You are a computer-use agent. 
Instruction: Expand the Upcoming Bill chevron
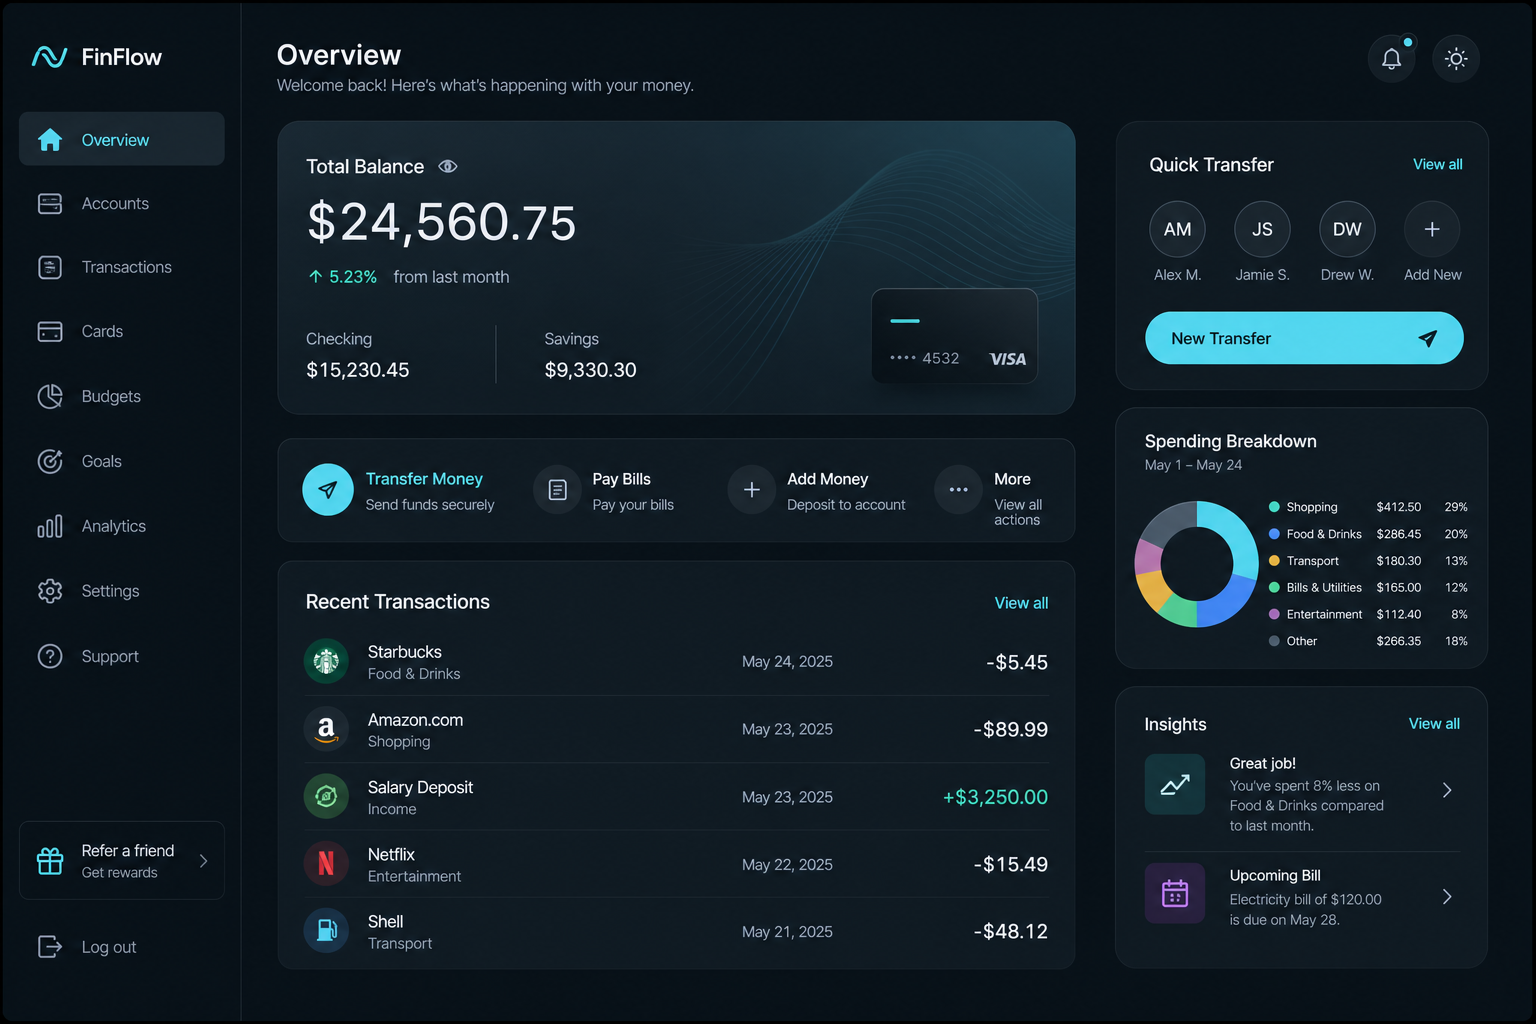(x=1447, y=897)
